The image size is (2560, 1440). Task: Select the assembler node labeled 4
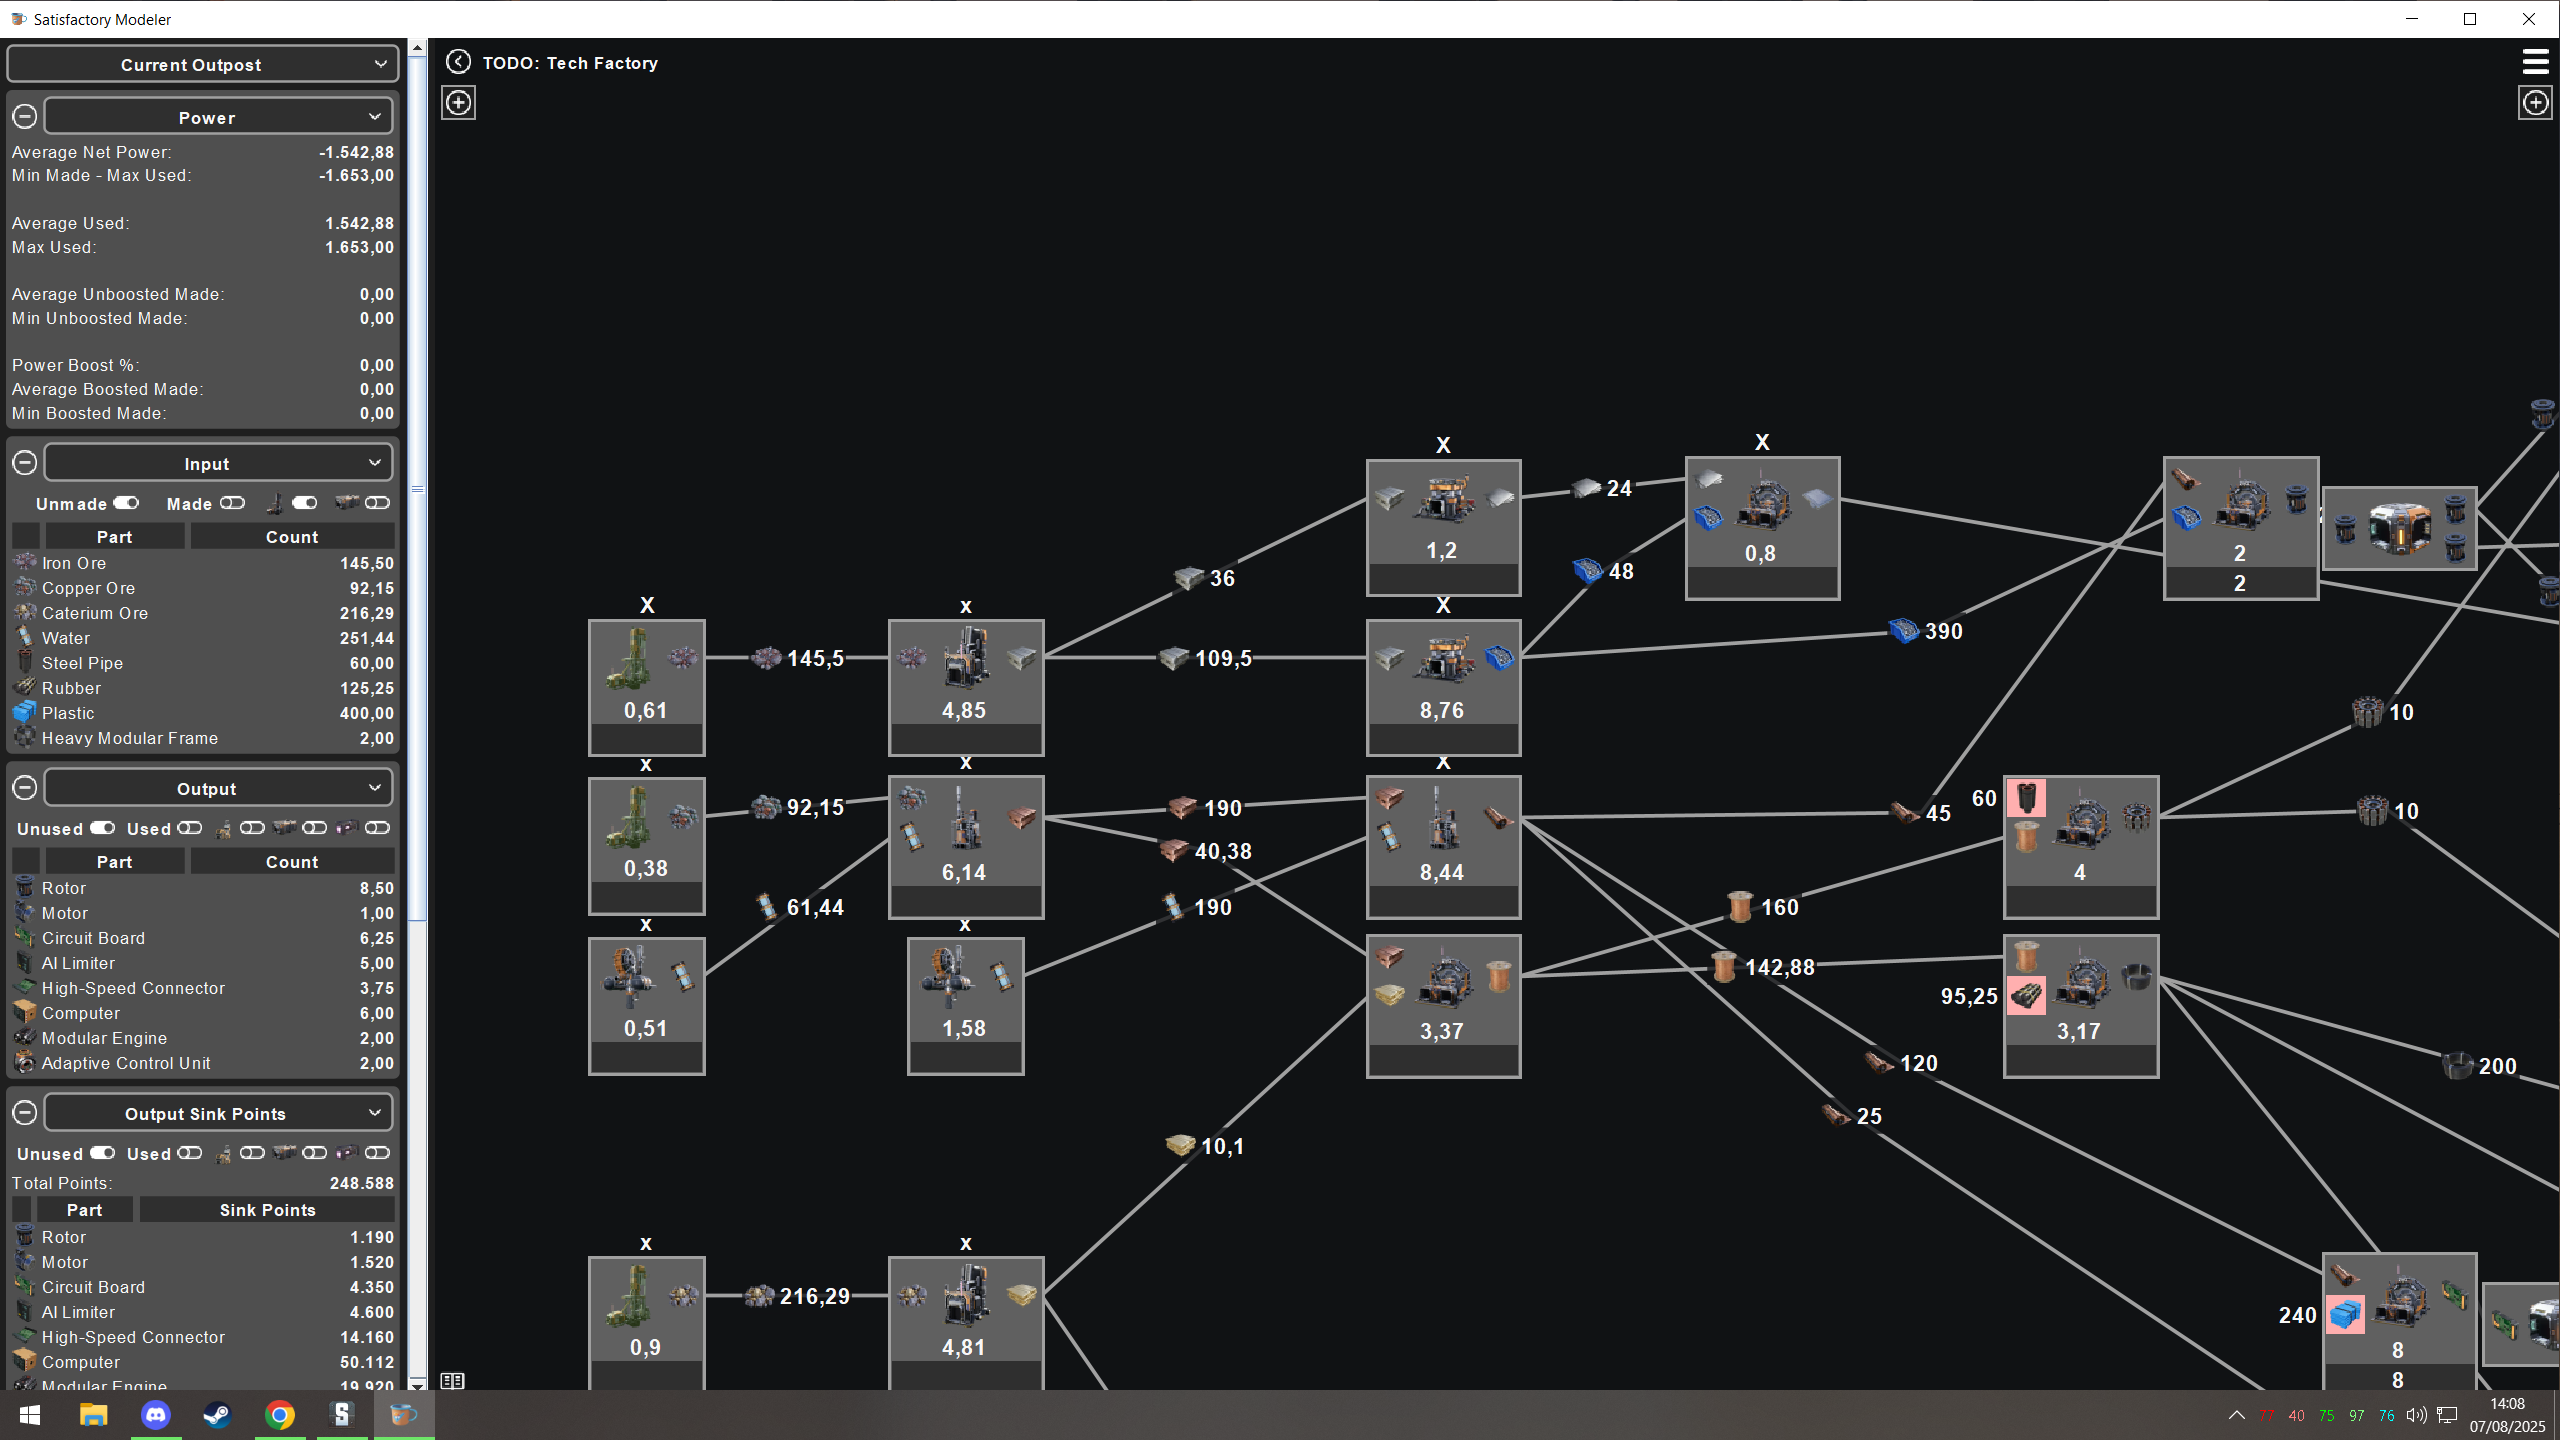[x=2081, y=847]
